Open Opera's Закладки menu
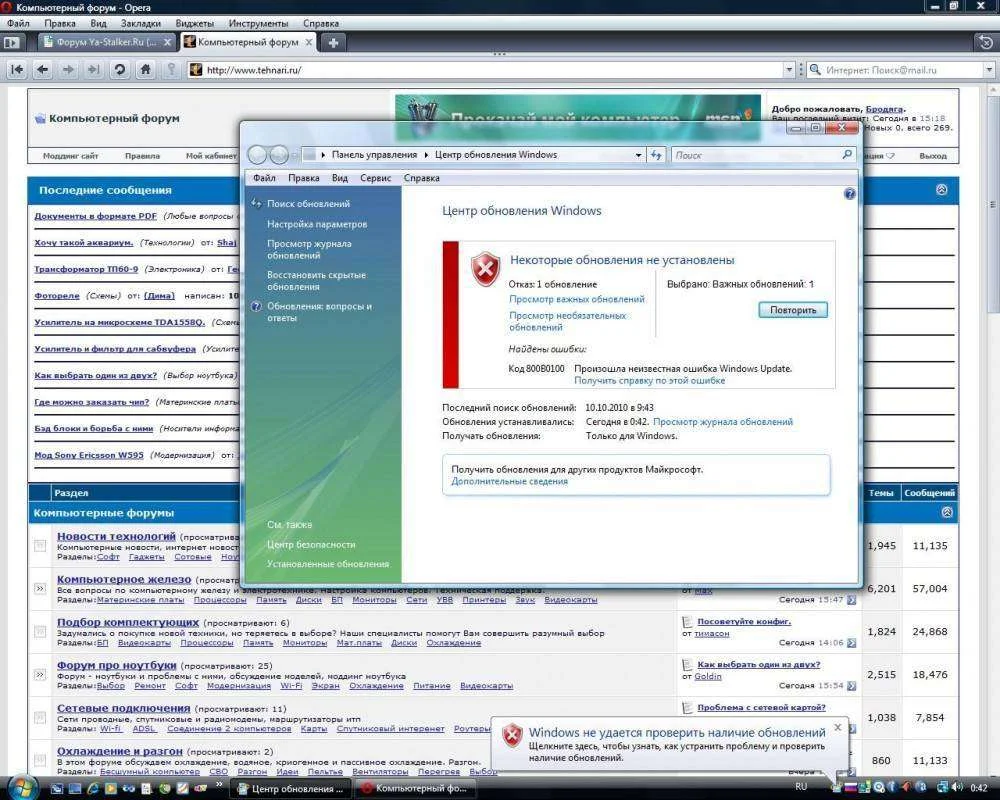 pyautogui.click(x=141, y=23)
